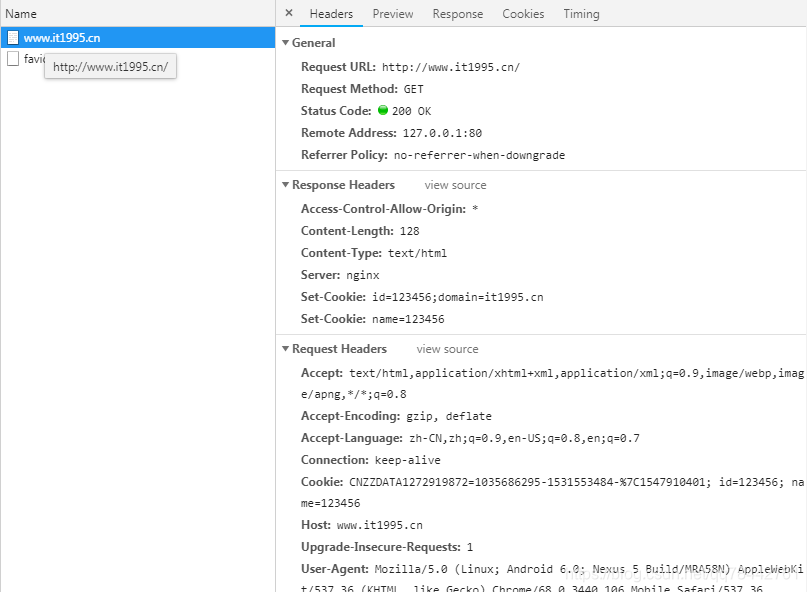
Task: Switch to the Timing tab
Action: [x=581, y=14]
